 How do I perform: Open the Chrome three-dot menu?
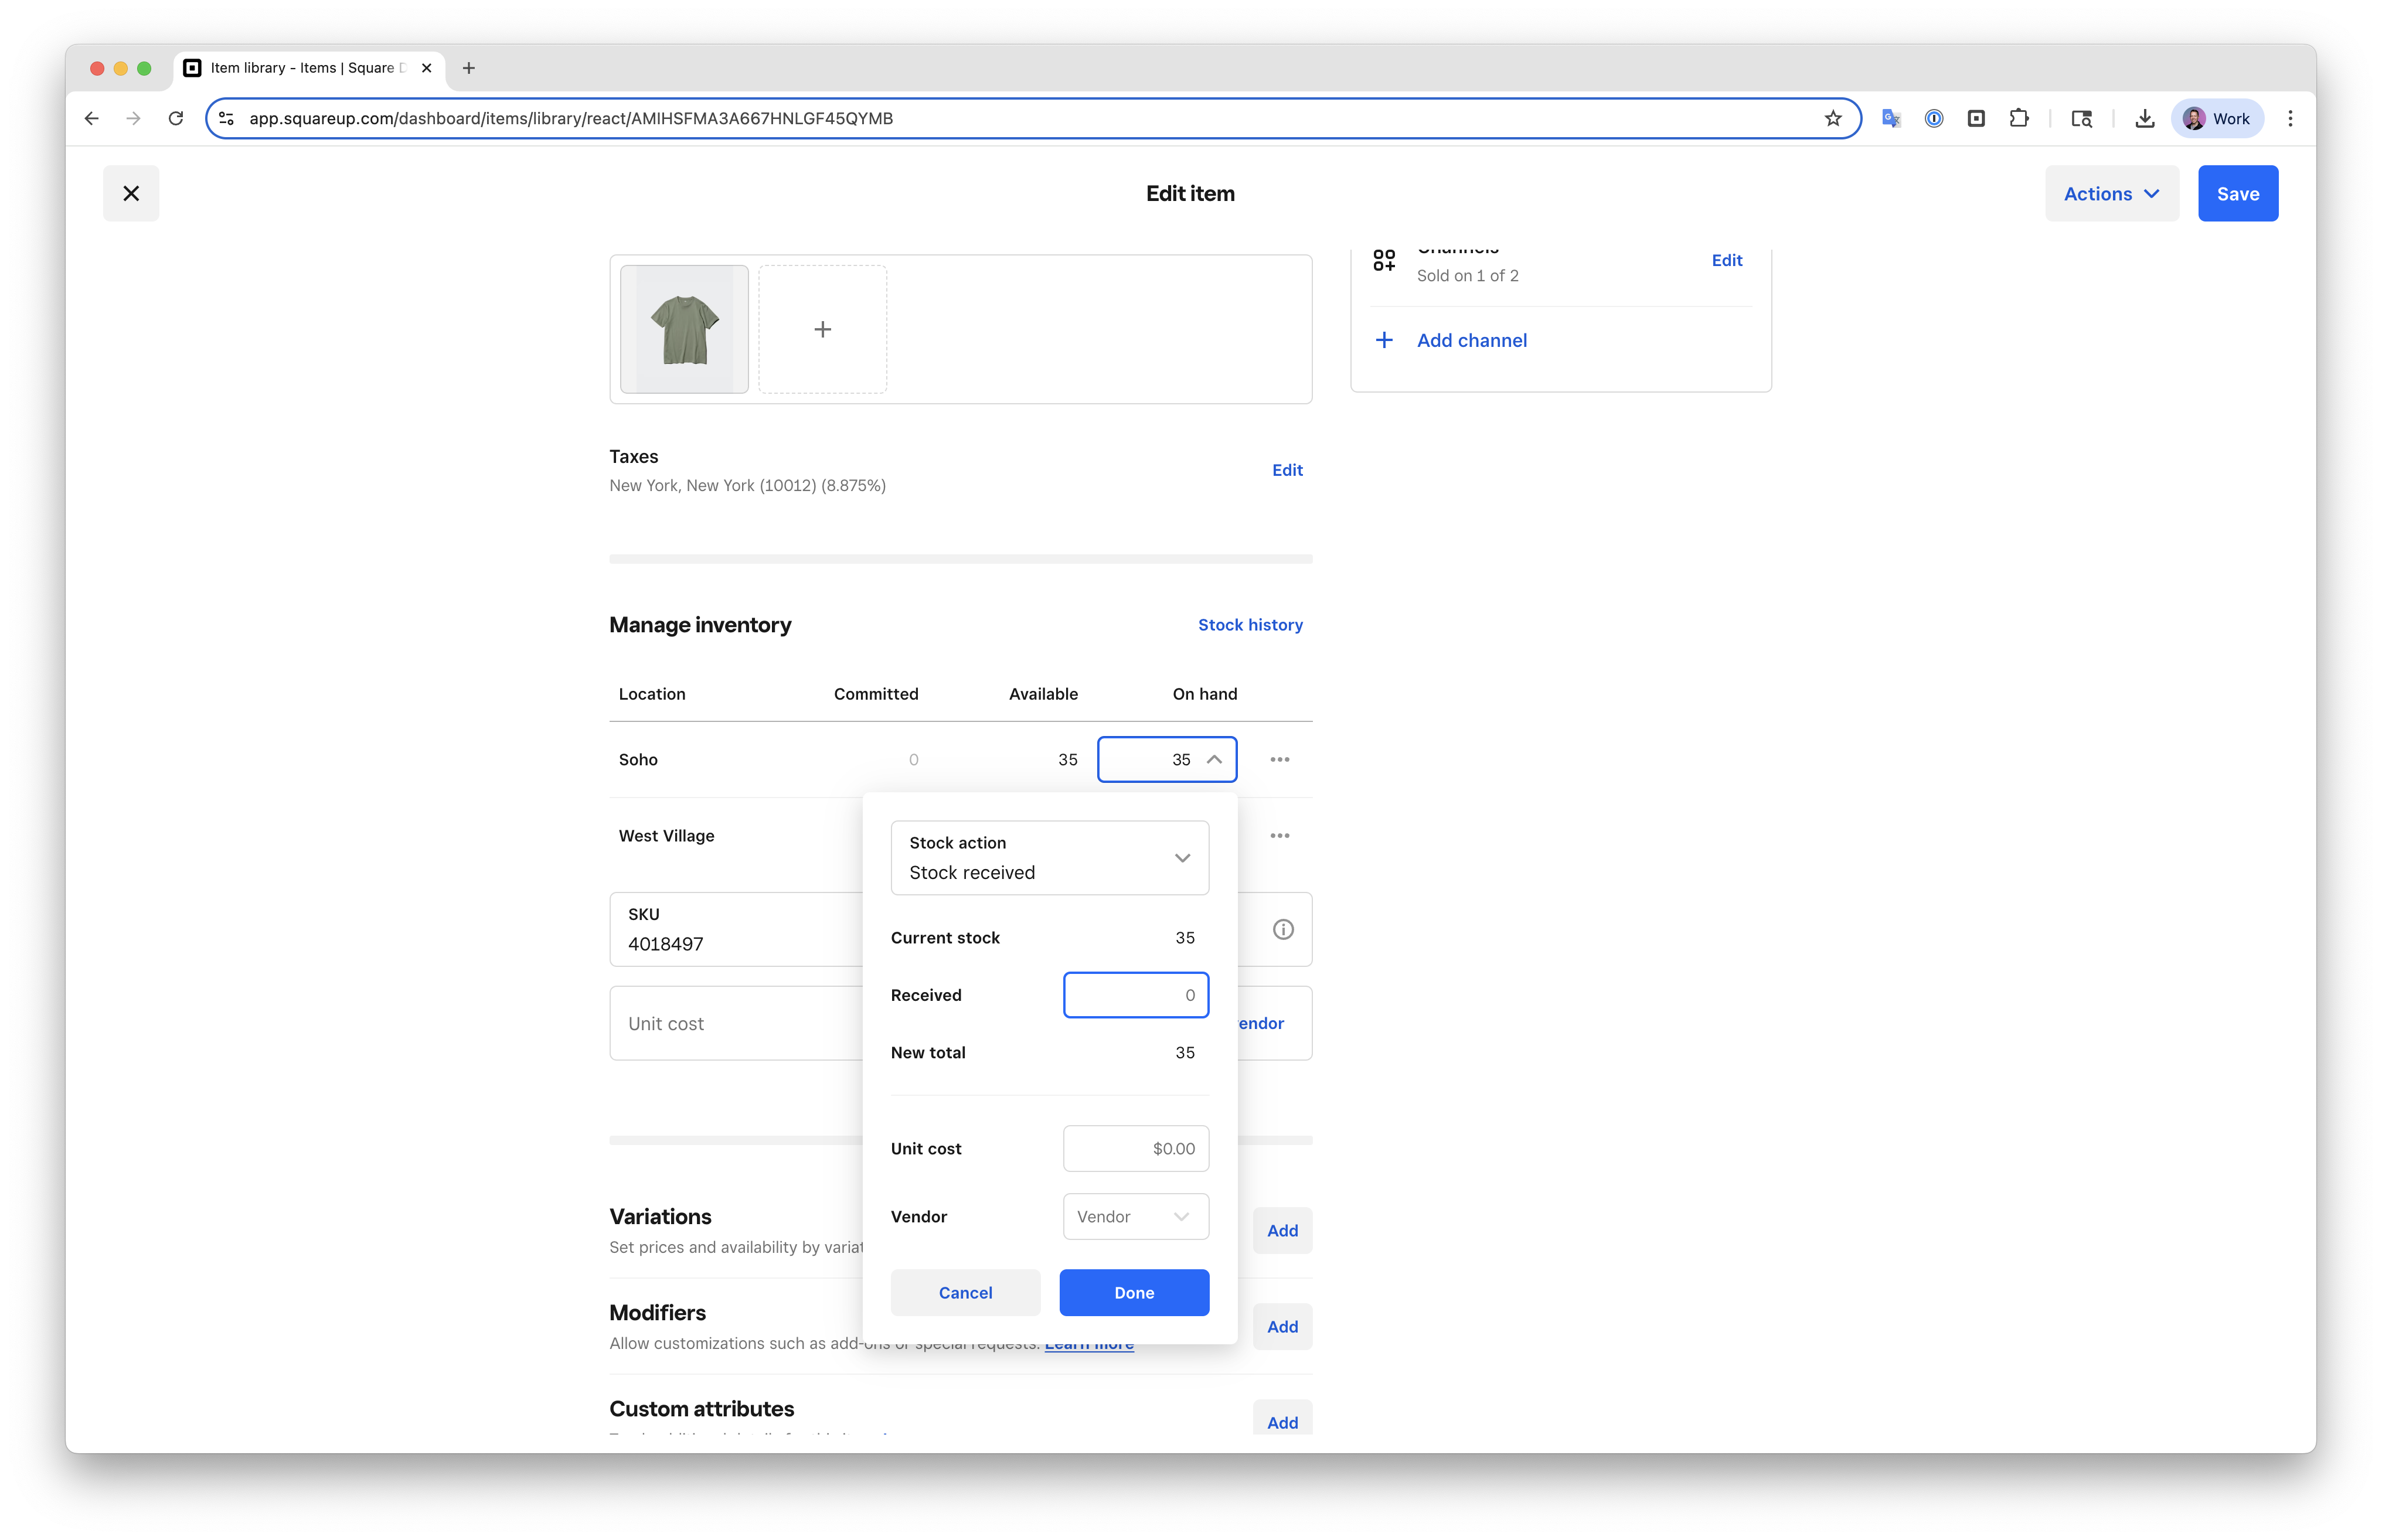click(2290, 118)
